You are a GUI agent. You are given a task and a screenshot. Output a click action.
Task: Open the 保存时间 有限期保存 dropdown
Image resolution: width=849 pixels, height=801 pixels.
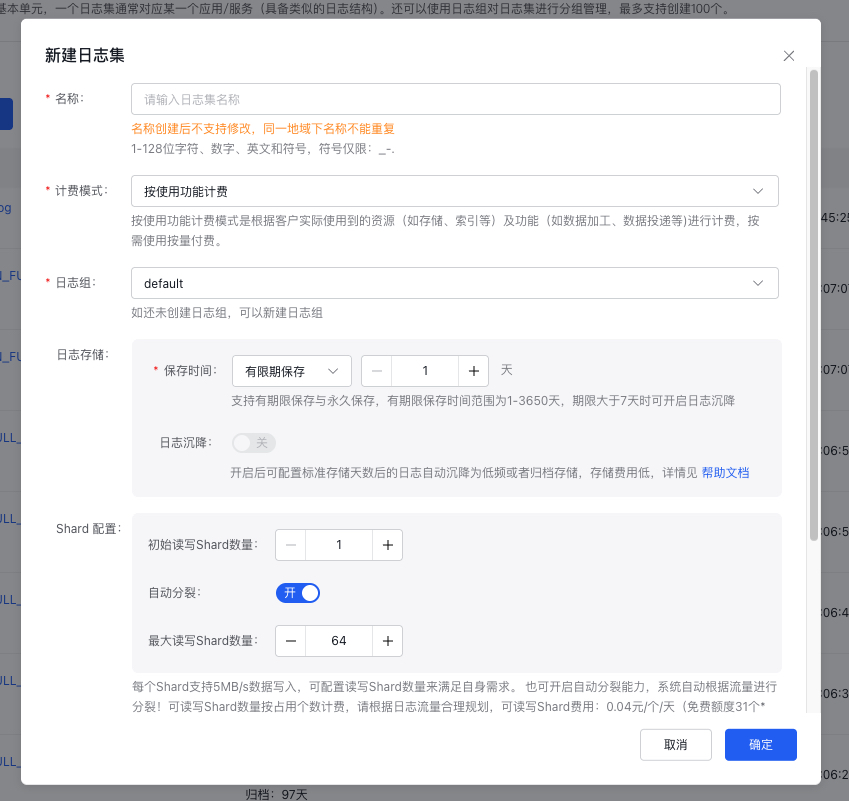(292, 371)
